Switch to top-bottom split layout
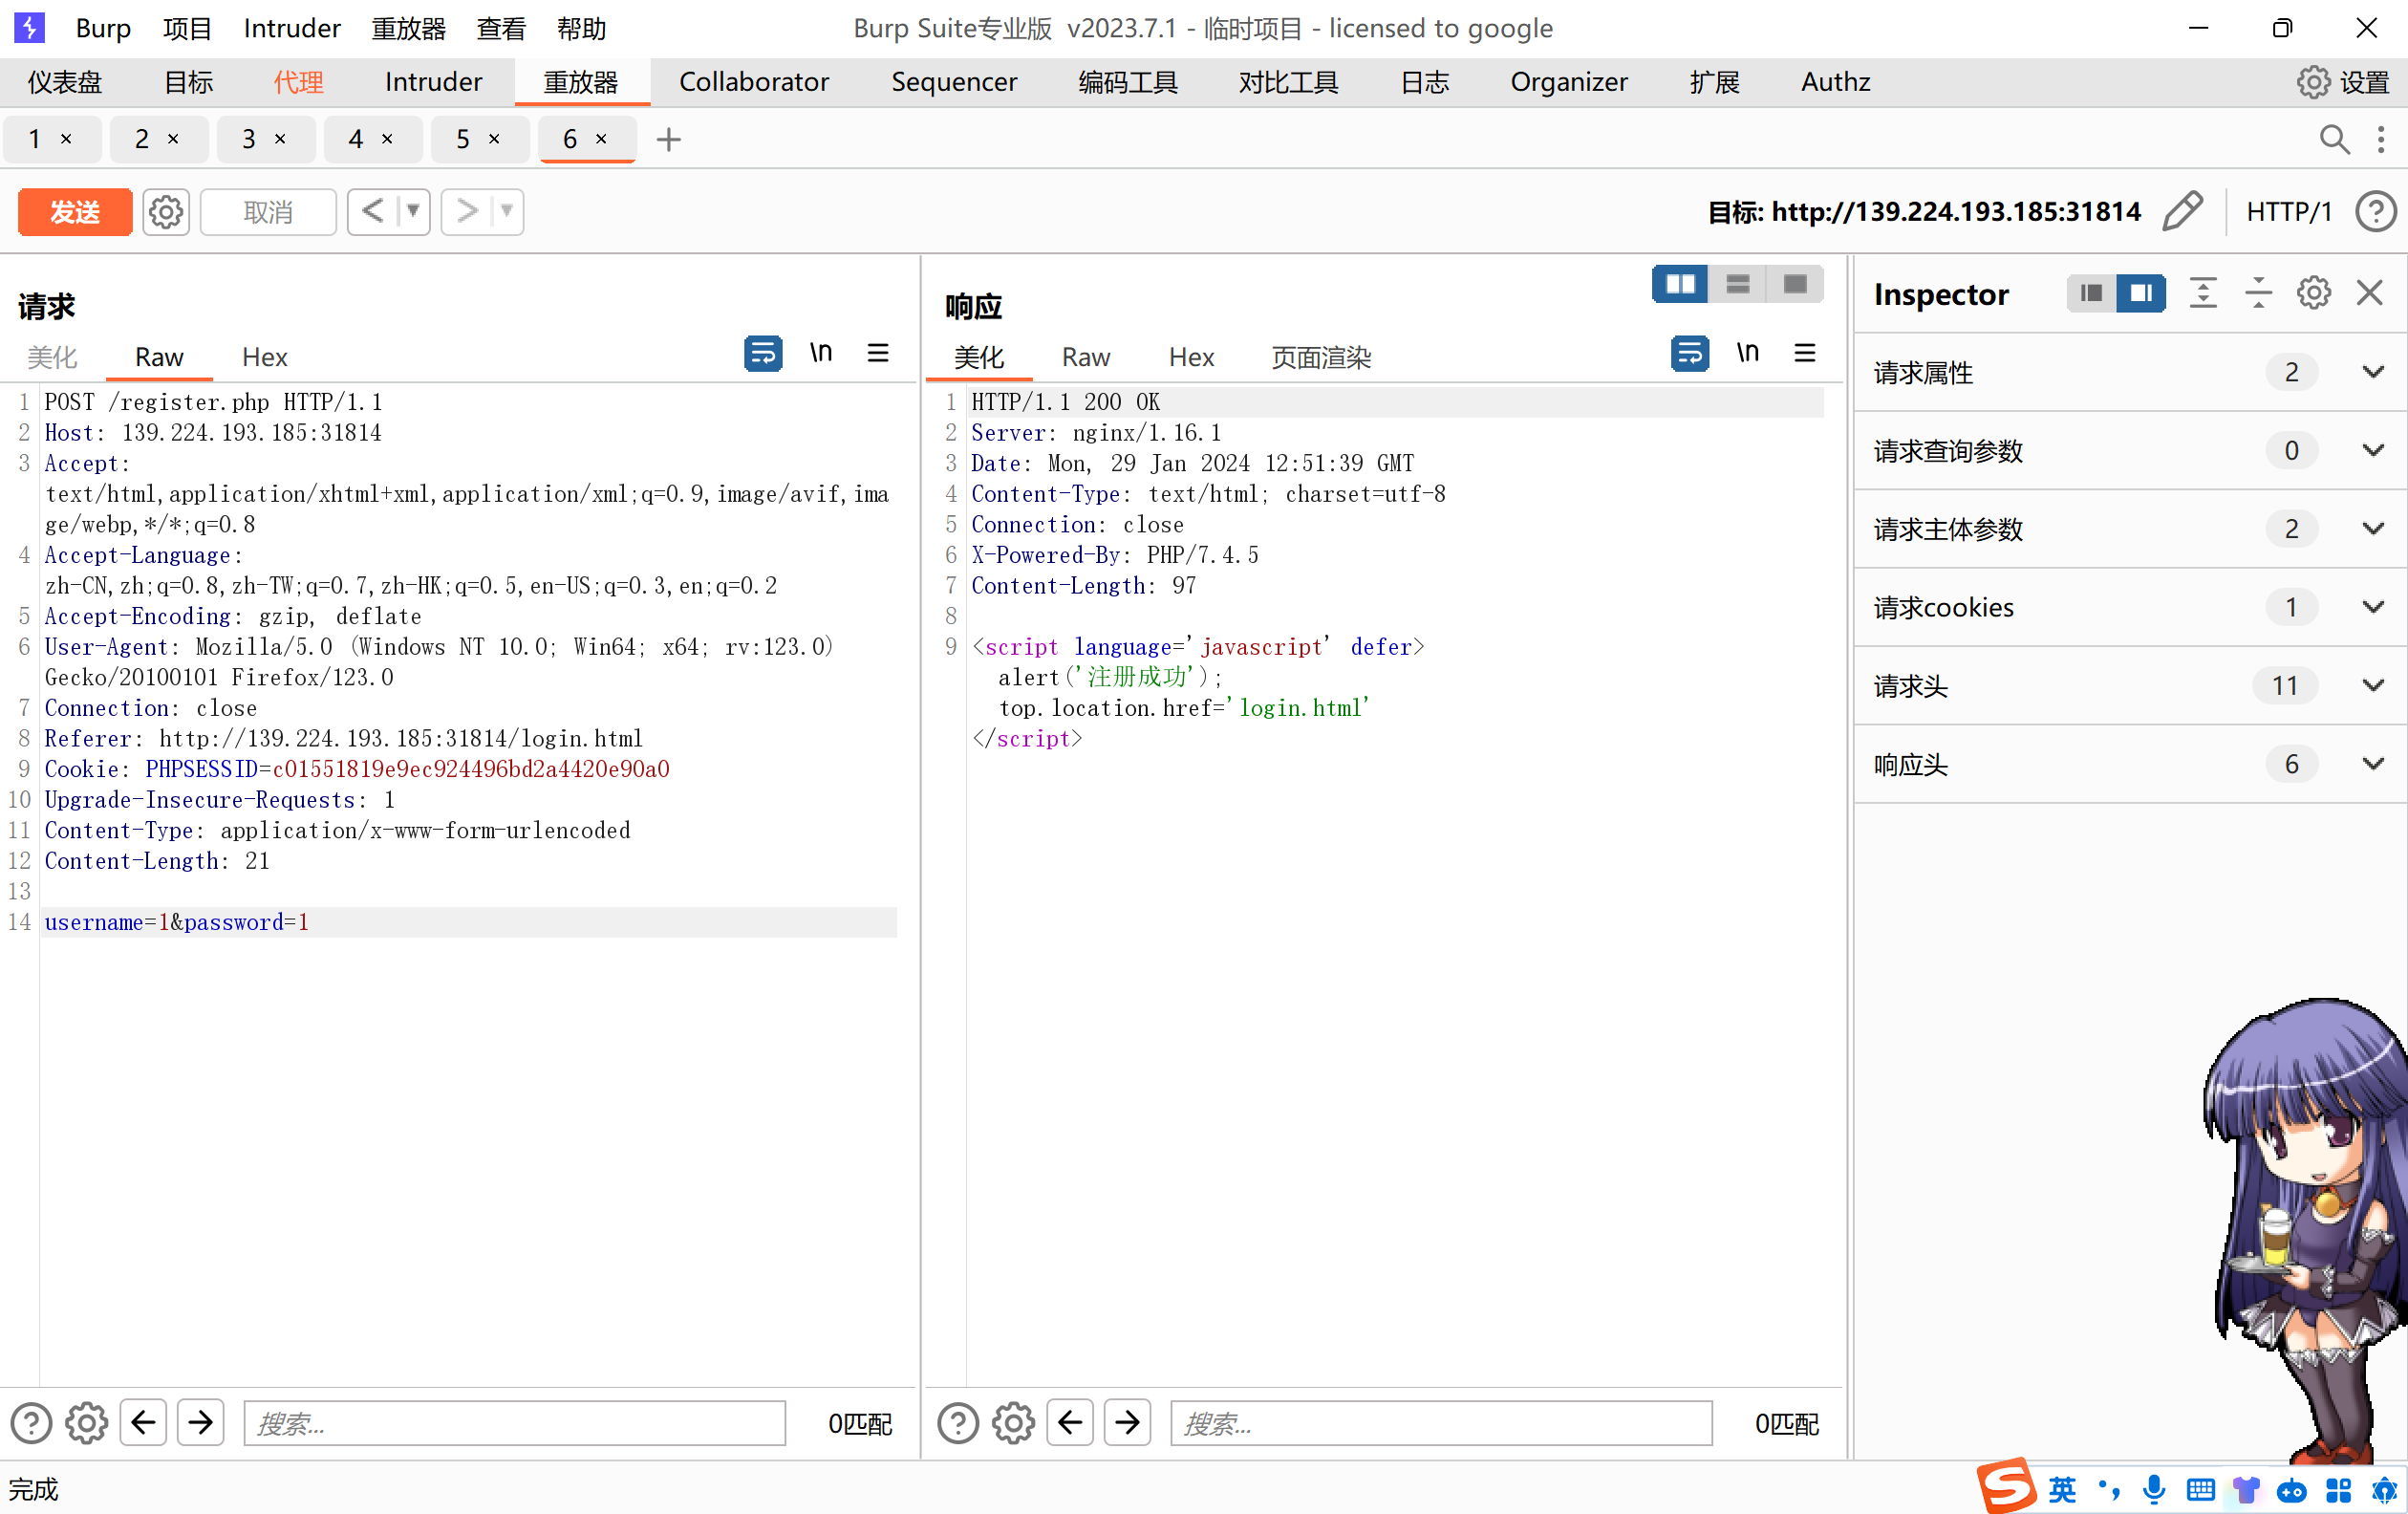 coord(1738,285)
